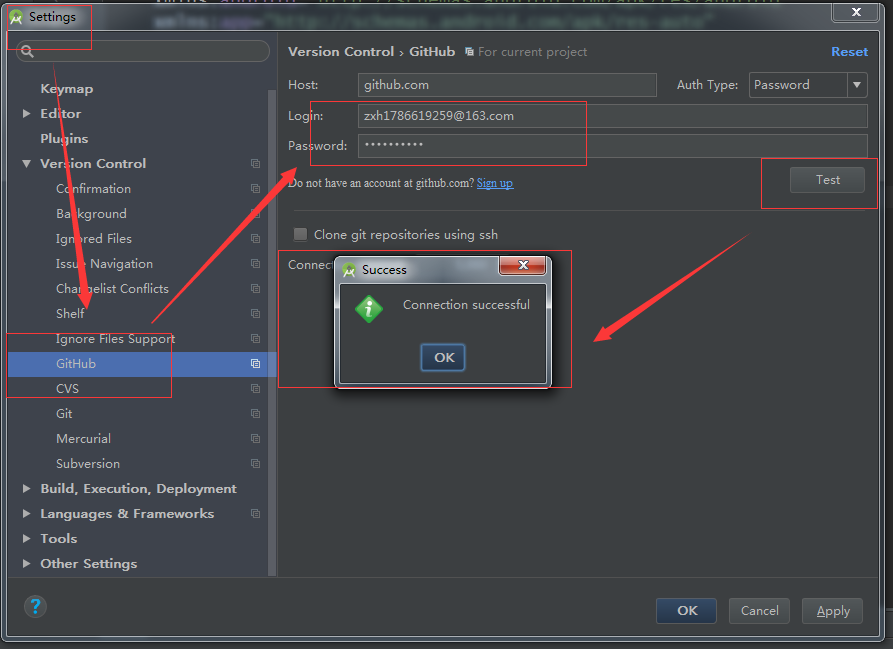Expand the Editor section
The image size is (893, 649).
[26, 114]
